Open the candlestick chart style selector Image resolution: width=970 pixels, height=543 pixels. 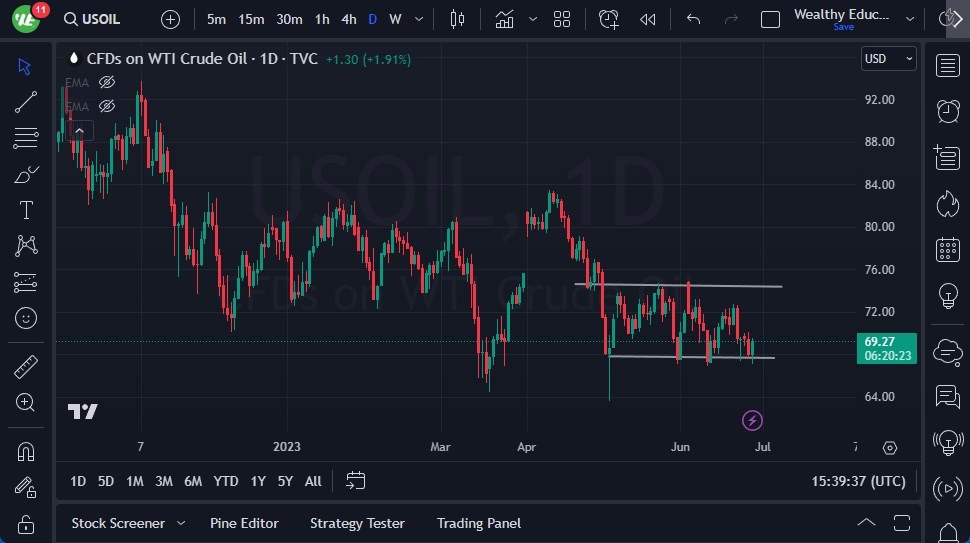click(x=458, y=19)
